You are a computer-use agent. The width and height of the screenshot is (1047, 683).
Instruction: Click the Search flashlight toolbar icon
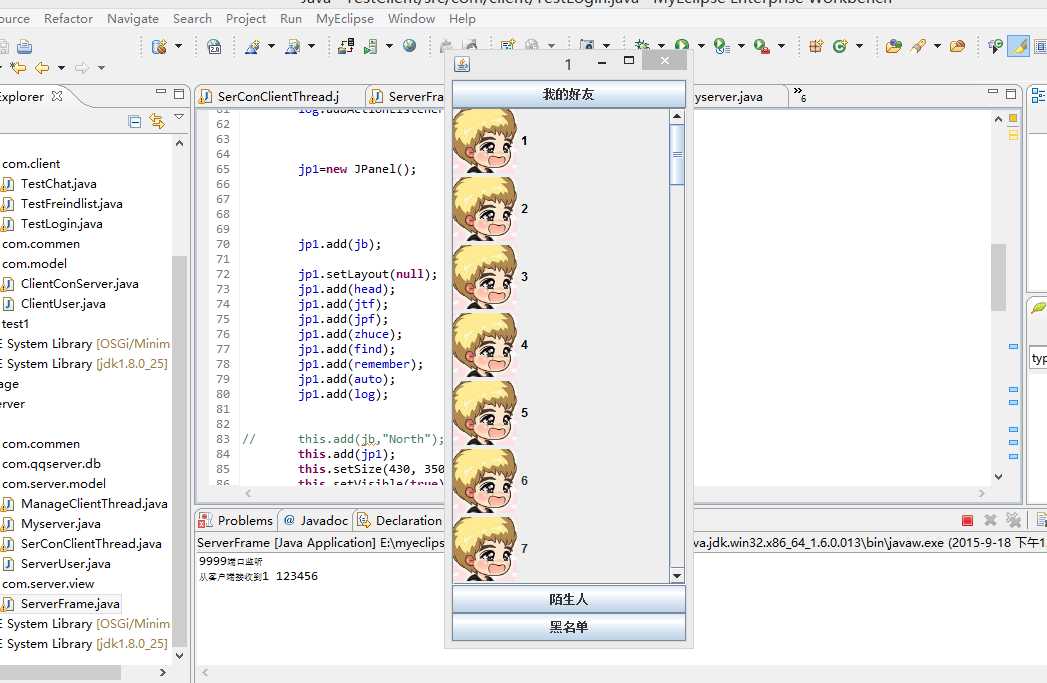[918, 46]
